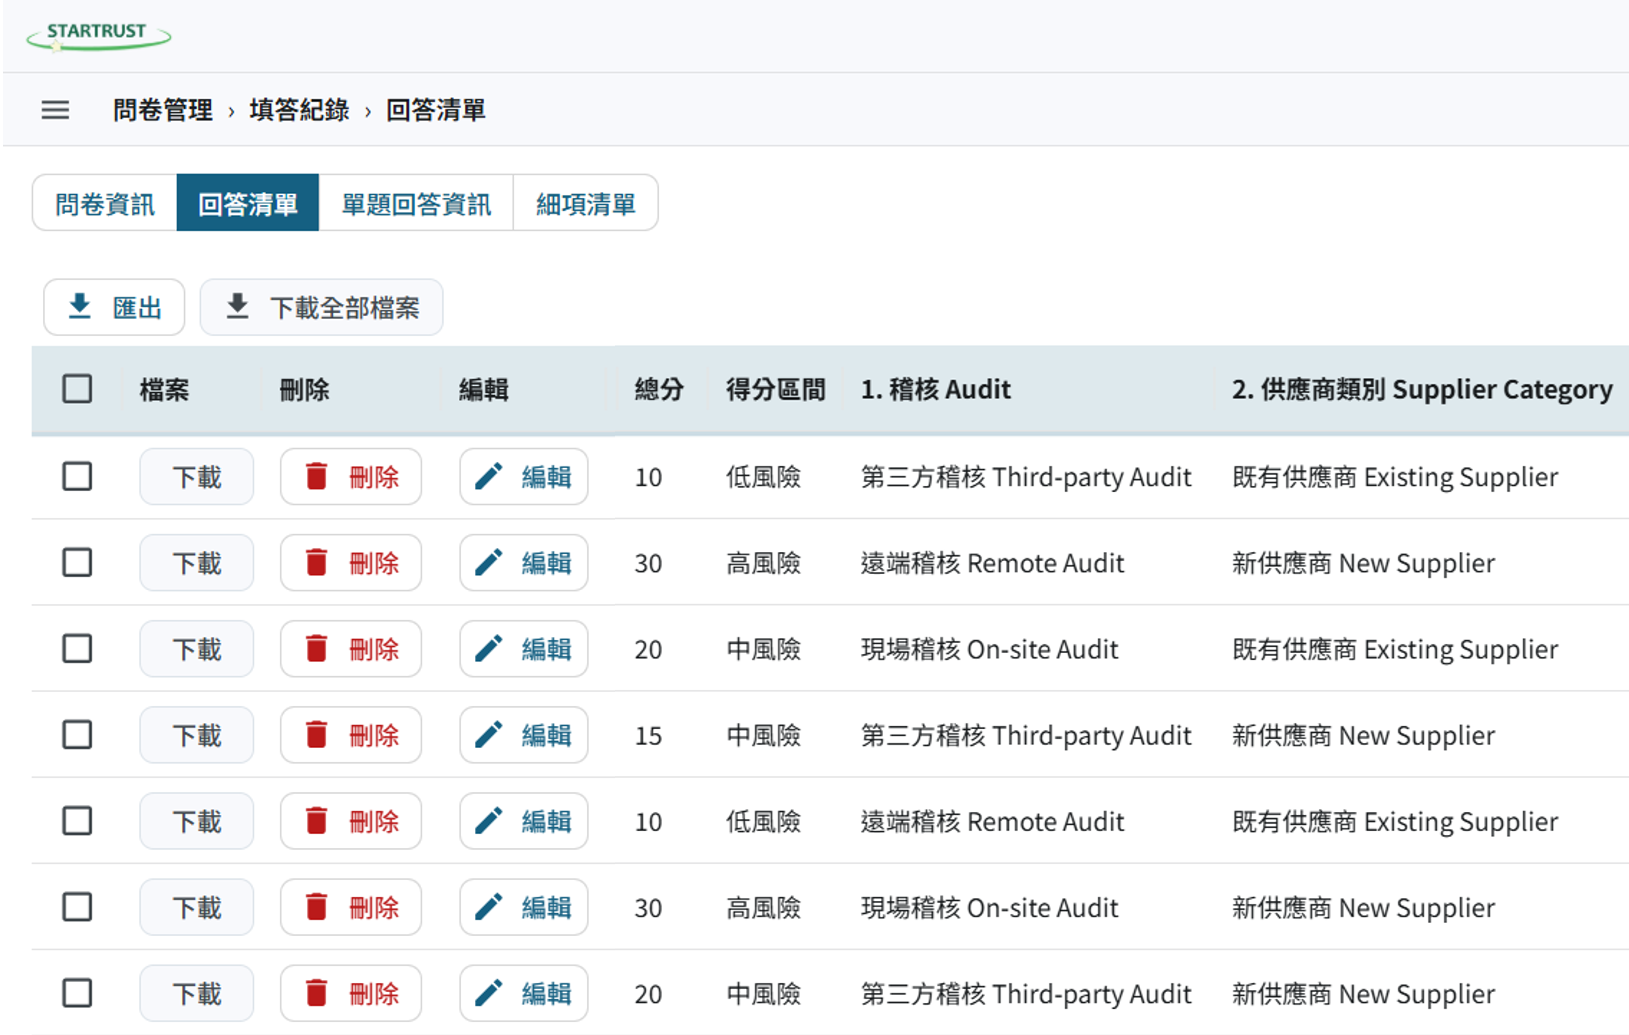1629x1035 pixels.
Task: Edit the 30-point On-site Audit response
Action: coord(523,907)
